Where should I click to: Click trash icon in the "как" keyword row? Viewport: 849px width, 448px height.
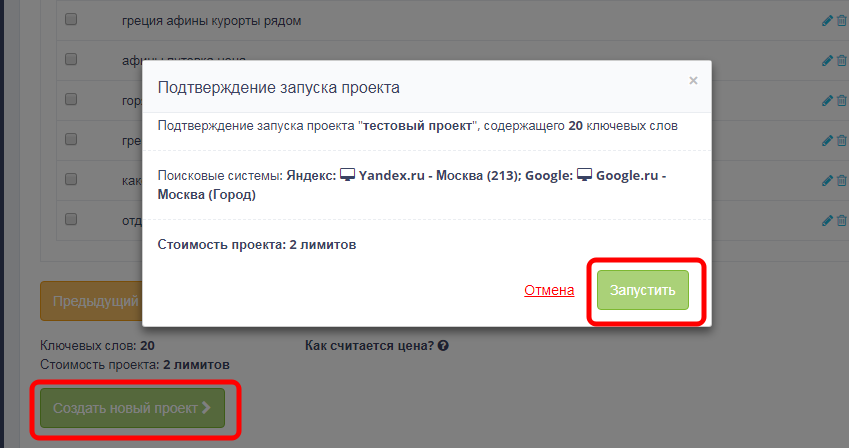tap(840, 180)
